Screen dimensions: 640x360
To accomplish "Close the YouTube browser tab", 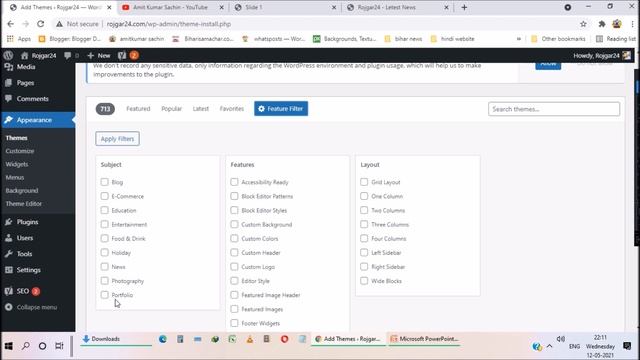I will pyautogui.click(x=222, y=7).
